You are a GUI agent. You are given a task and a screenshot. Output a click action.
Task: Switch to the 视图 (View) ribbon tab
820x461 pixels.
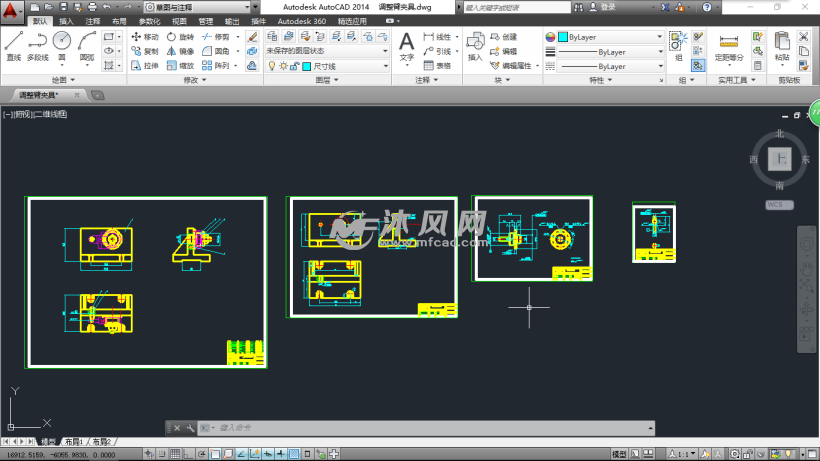(179, 21)
